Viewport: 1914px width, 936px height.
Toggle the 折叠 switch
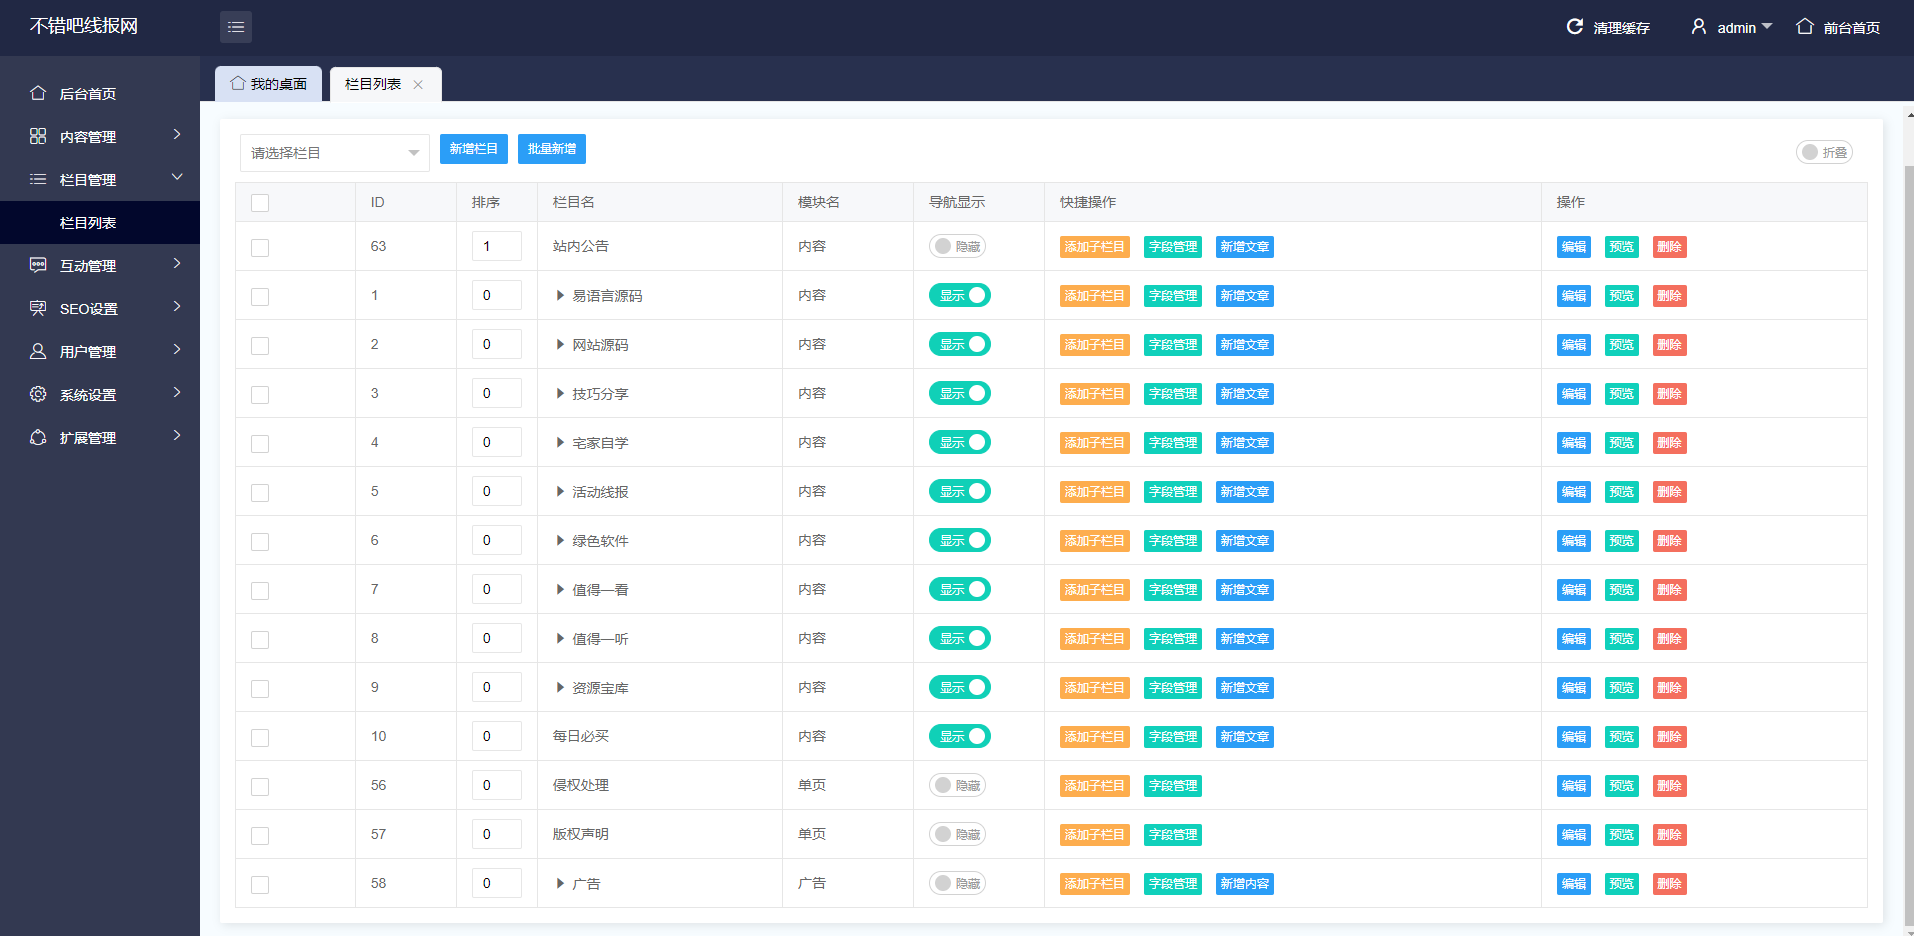(1824, 152)
